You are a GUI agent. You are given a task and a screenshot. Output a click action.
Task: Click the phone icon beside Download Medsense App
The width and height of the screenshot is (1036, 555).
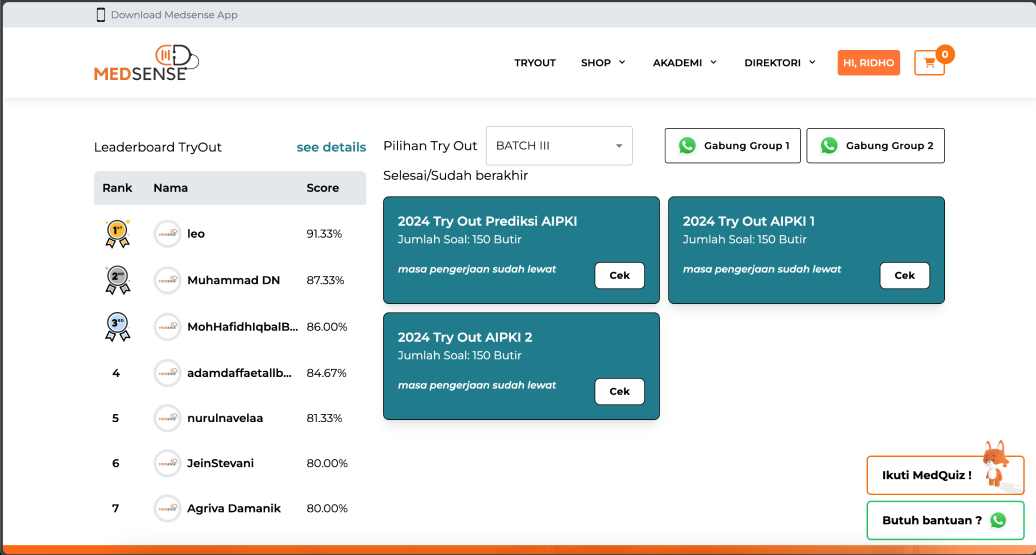[100, 15]
